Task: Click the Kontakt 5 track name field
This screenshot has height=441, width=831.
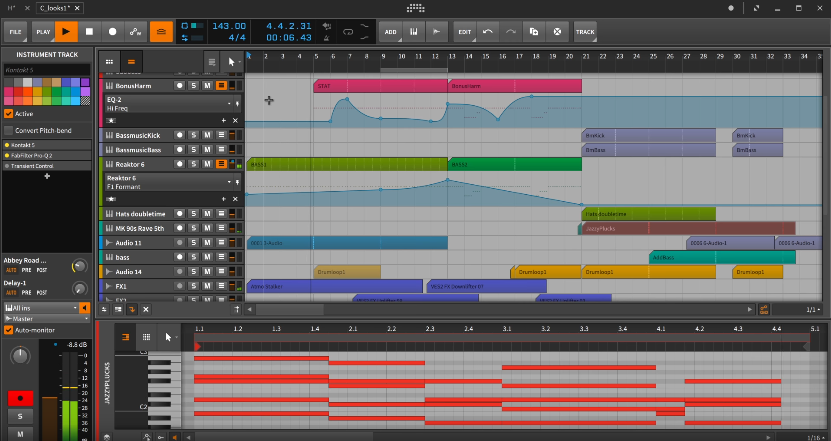Action: click(47, 70)
